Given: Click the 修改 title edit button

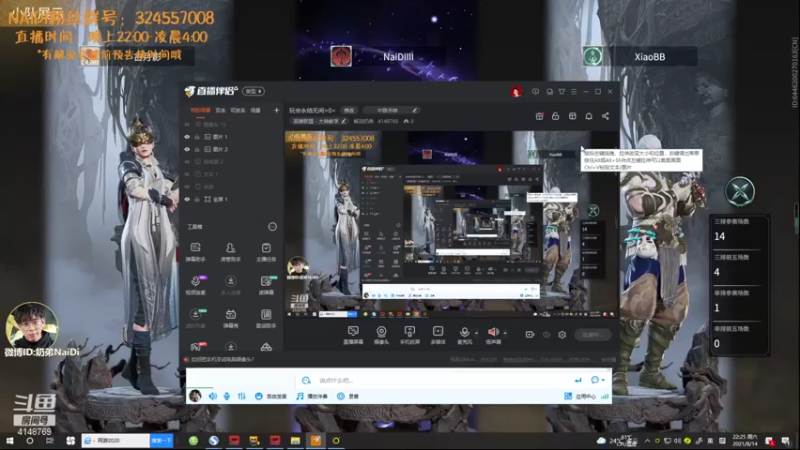Looking at the screenshot, I should point(349,110).
